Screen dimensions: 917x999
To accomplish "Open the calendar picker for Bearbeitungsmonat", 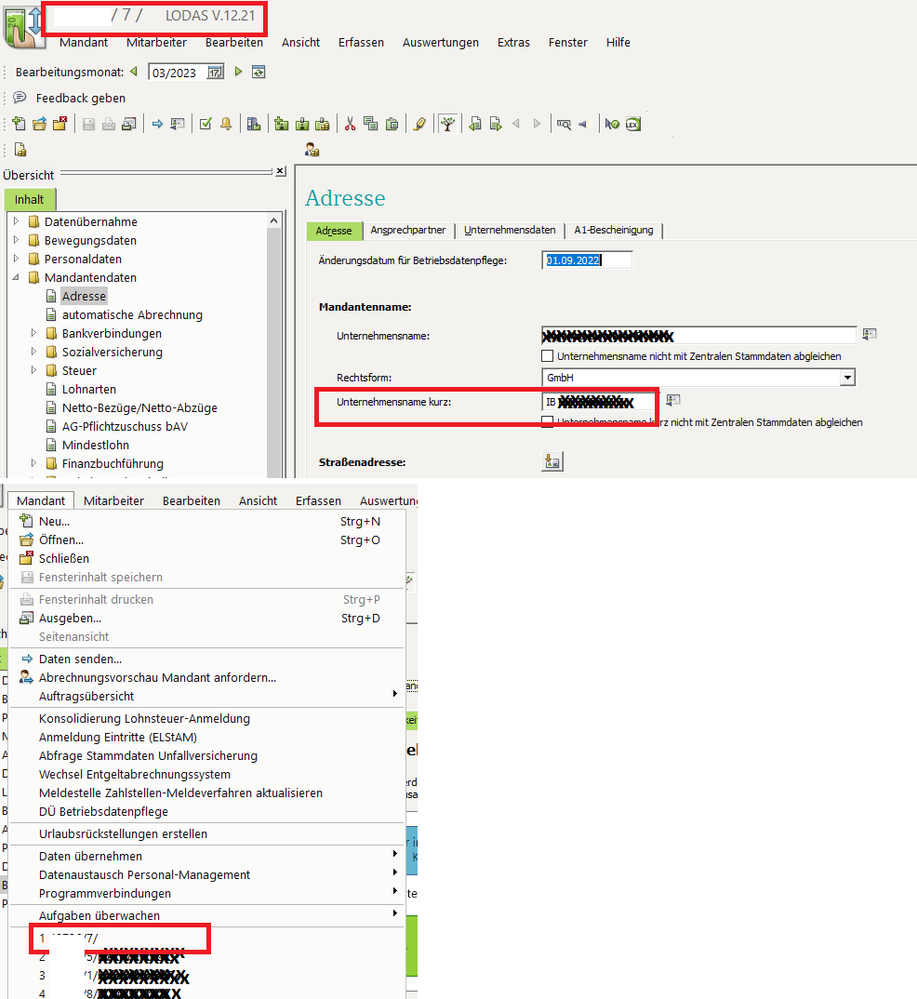I will (x=215, y=72).
